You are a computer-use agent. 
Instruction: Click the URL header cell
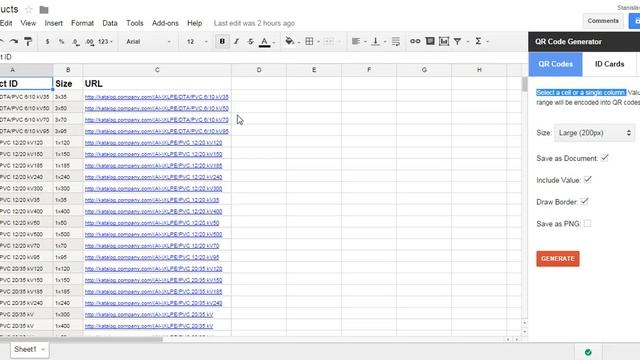pos(157,84)
